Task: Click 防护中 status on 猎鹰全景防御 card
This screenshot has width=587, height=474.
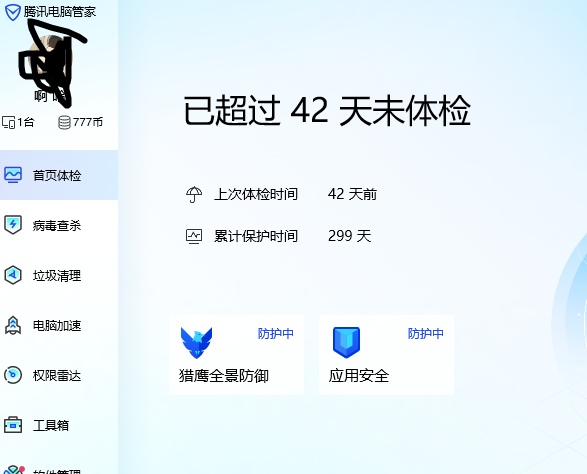Action: (x=276, y=333)
